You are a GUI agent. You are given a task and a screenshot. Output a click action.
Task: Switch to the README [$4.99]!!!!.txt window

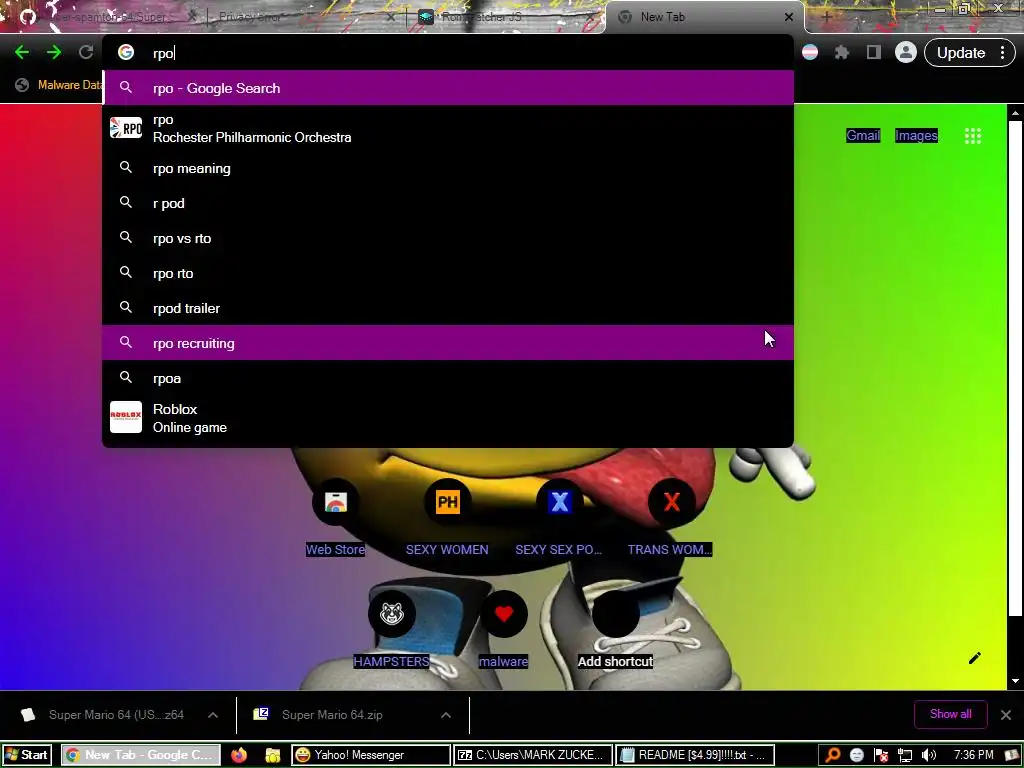point(695,755)
